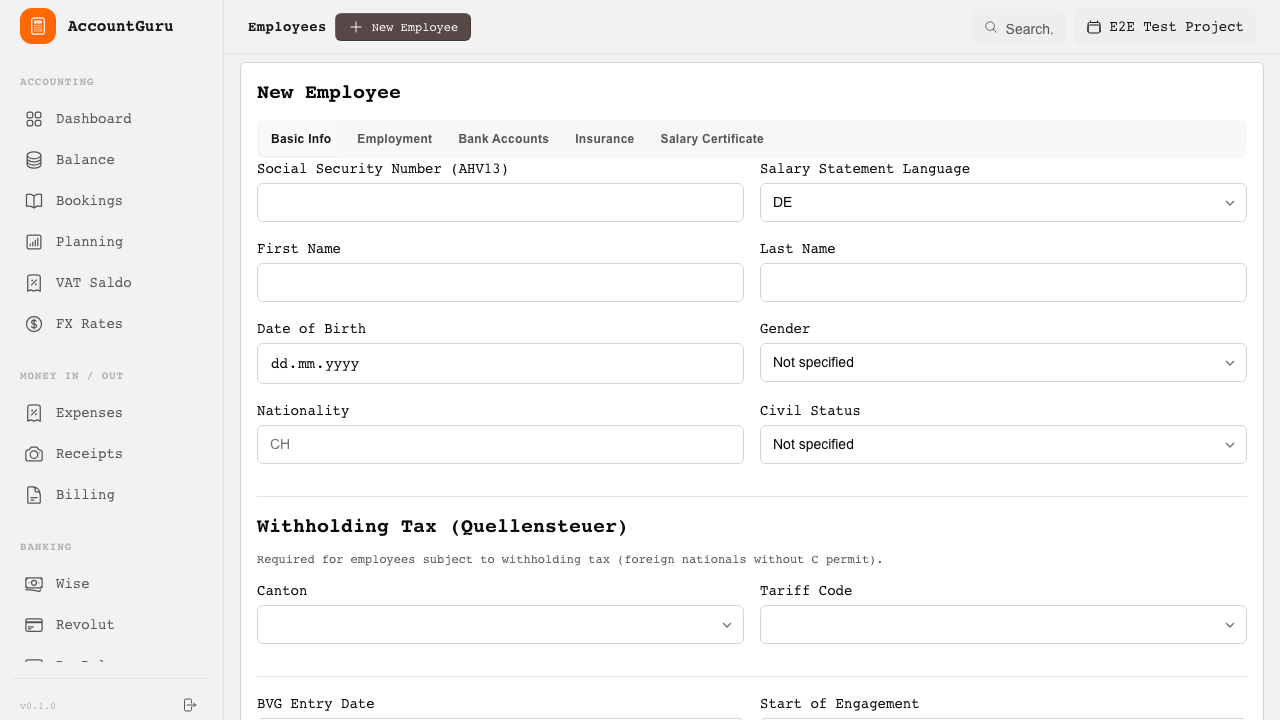View FX Rates
Viewport: 1280px width, 720px height.
tap(89, 324)
